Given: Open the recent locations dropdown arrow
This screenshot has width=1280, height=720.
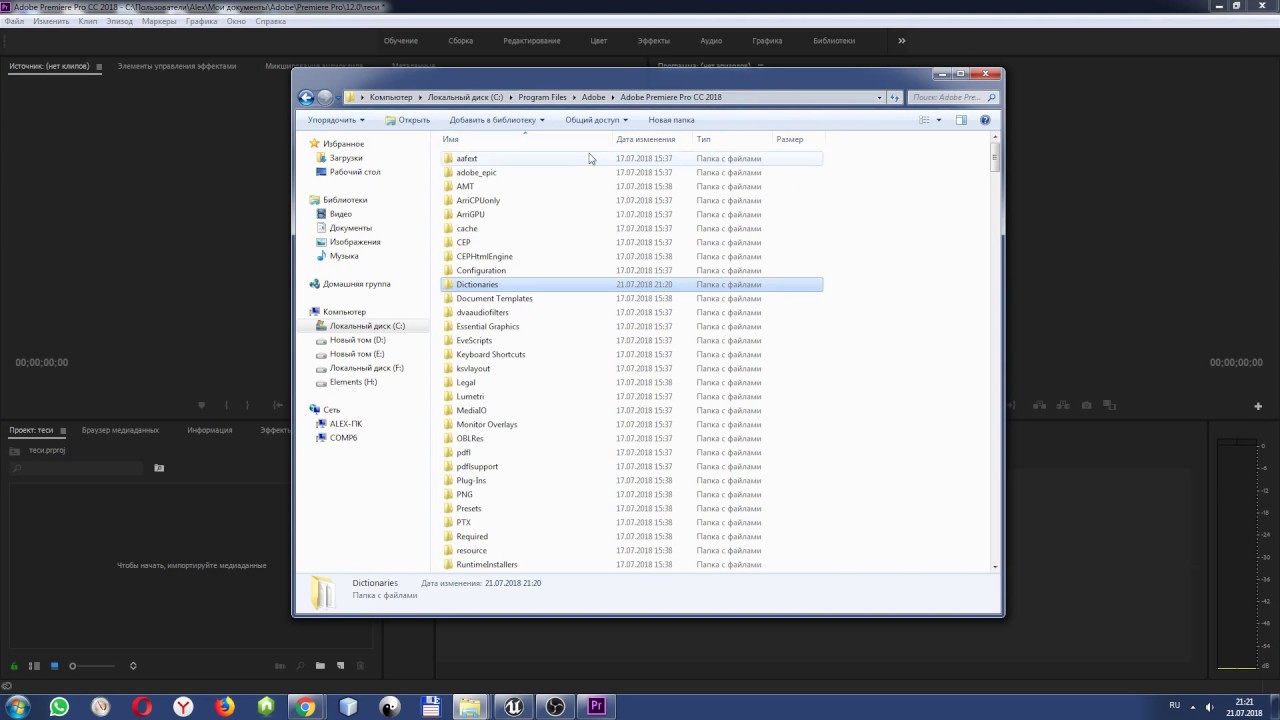Looking at the screenshot, I should 338,98.
